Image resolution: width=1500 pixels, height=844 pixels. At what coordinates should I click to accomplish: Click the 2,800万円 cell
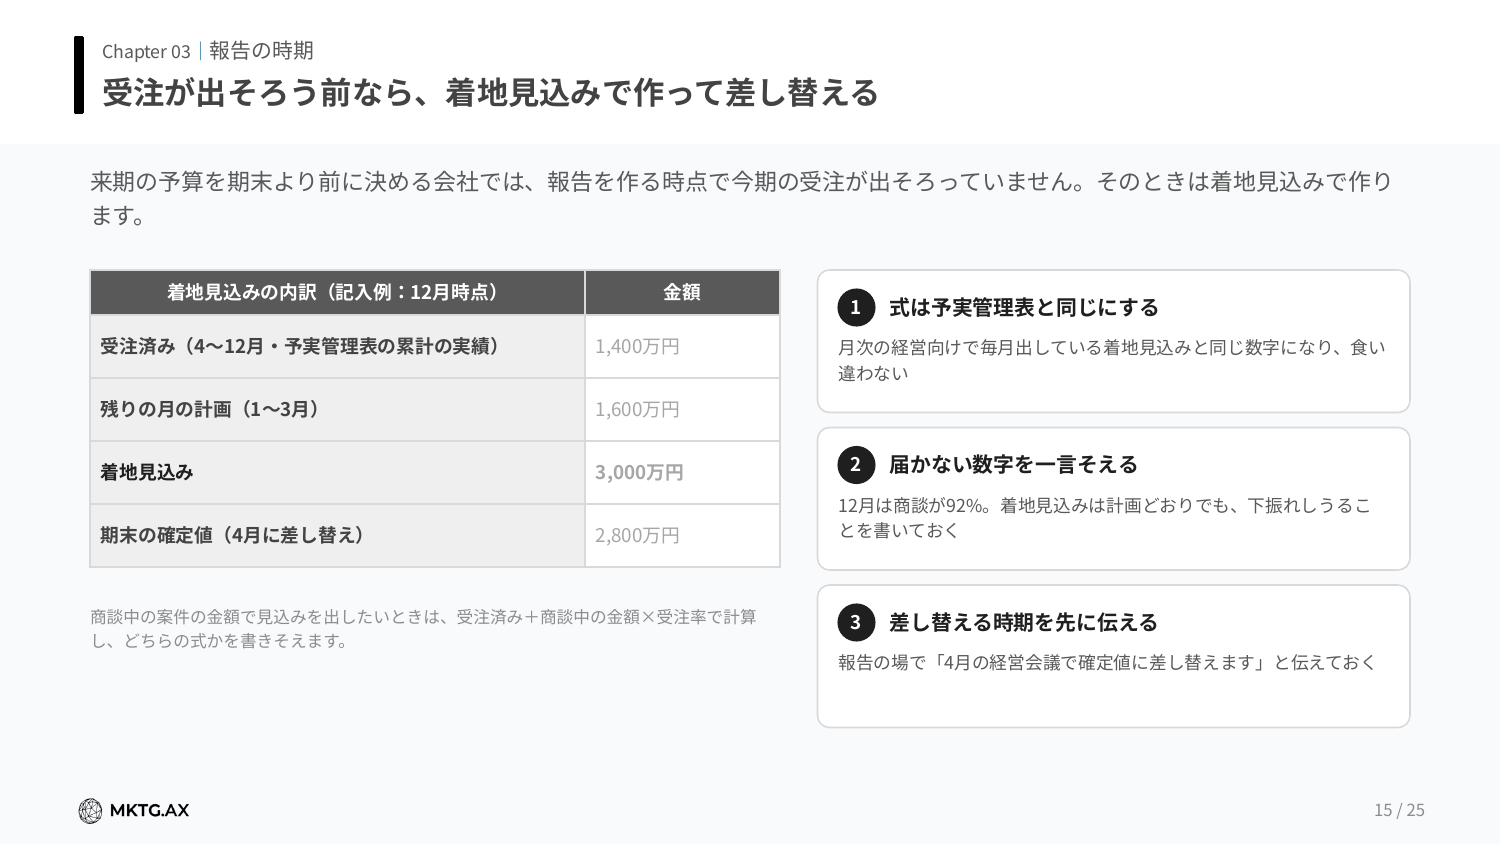tap(682, 535)
